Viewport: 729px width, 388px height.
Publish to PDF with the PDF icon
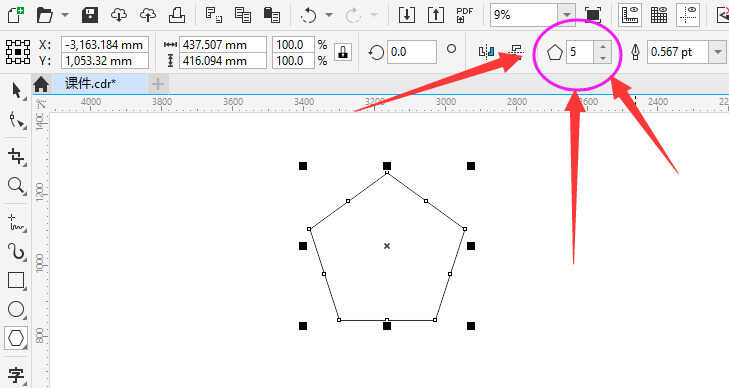coord(464,15)
